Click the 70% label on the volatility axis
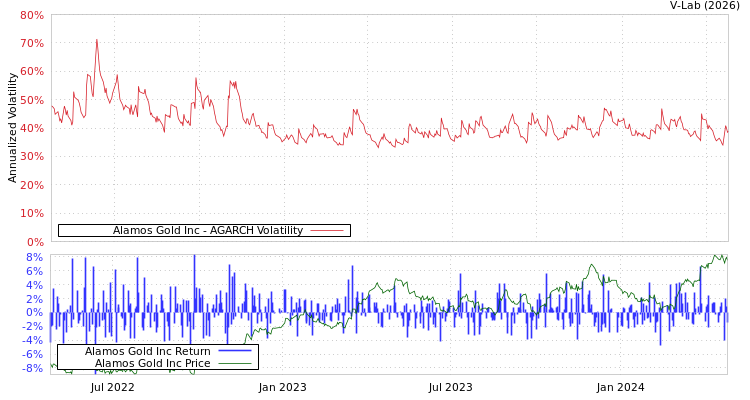Image resolution: width=750 pixels, height=400 pixels. pyautogui.click(x=32, y=44)
